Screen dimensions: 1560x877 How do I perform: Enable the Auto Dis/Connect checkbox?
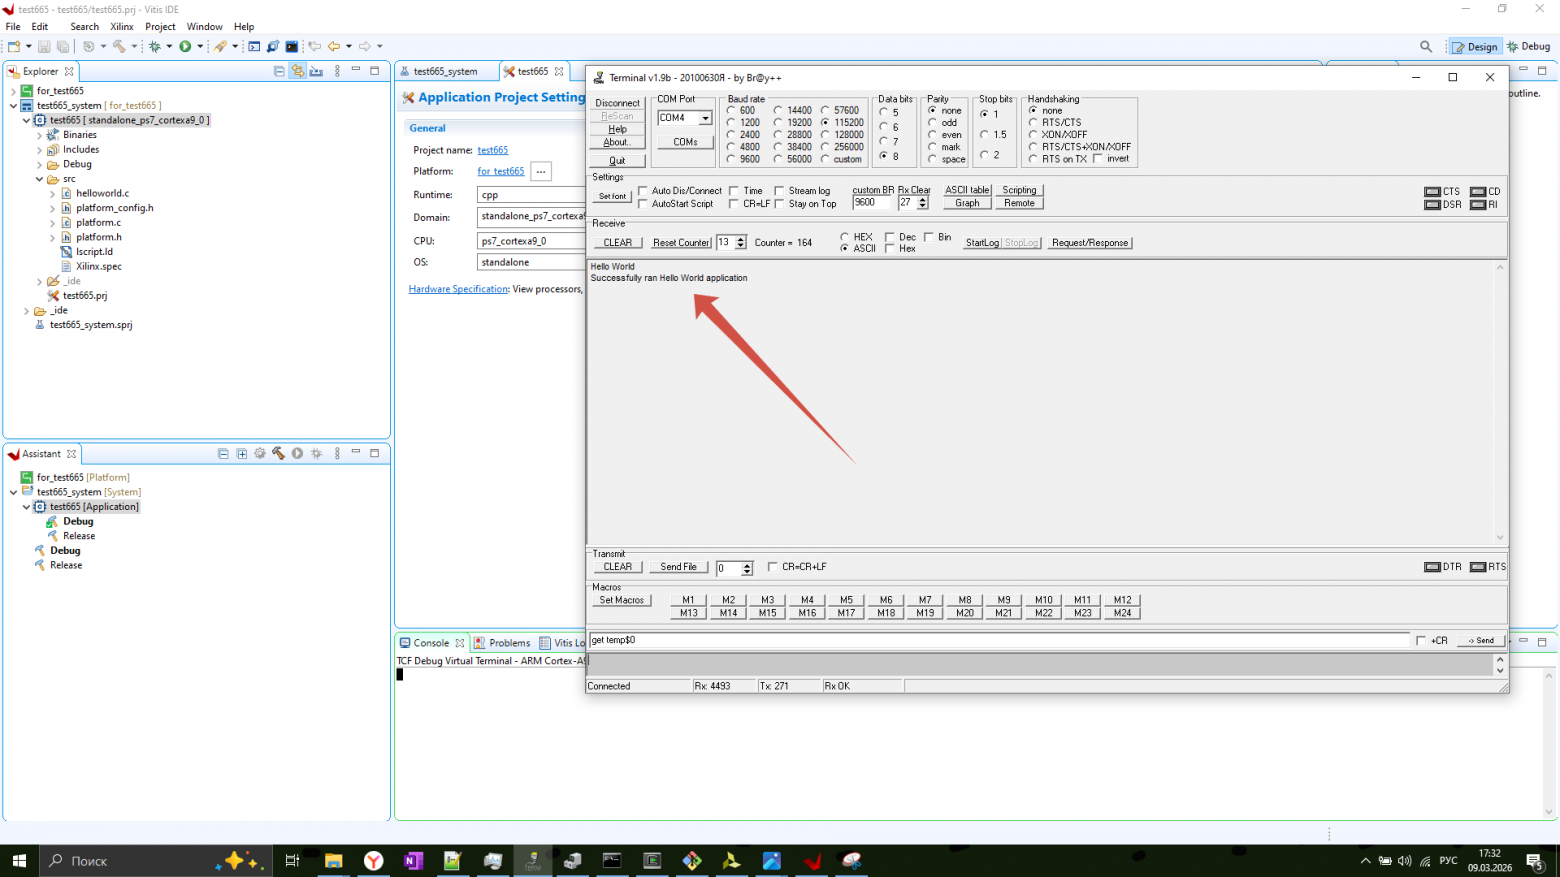click(x=643, y=191)
